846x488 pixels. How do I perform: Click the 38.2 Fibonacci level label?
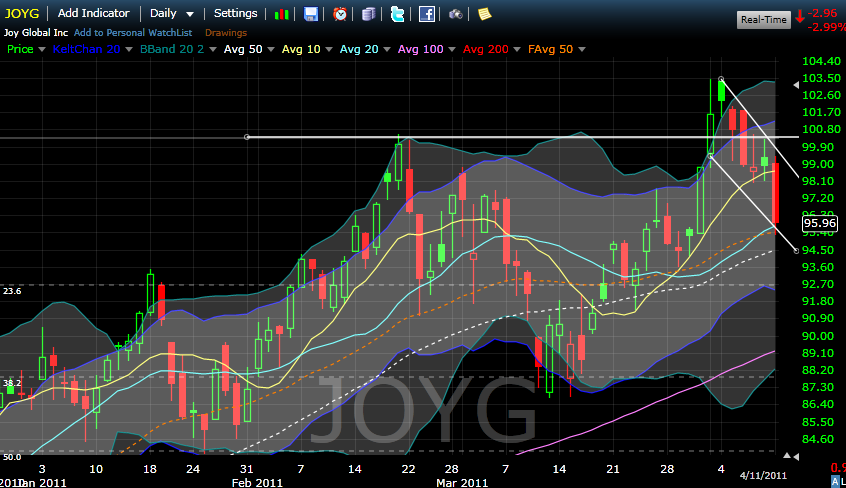12,383
